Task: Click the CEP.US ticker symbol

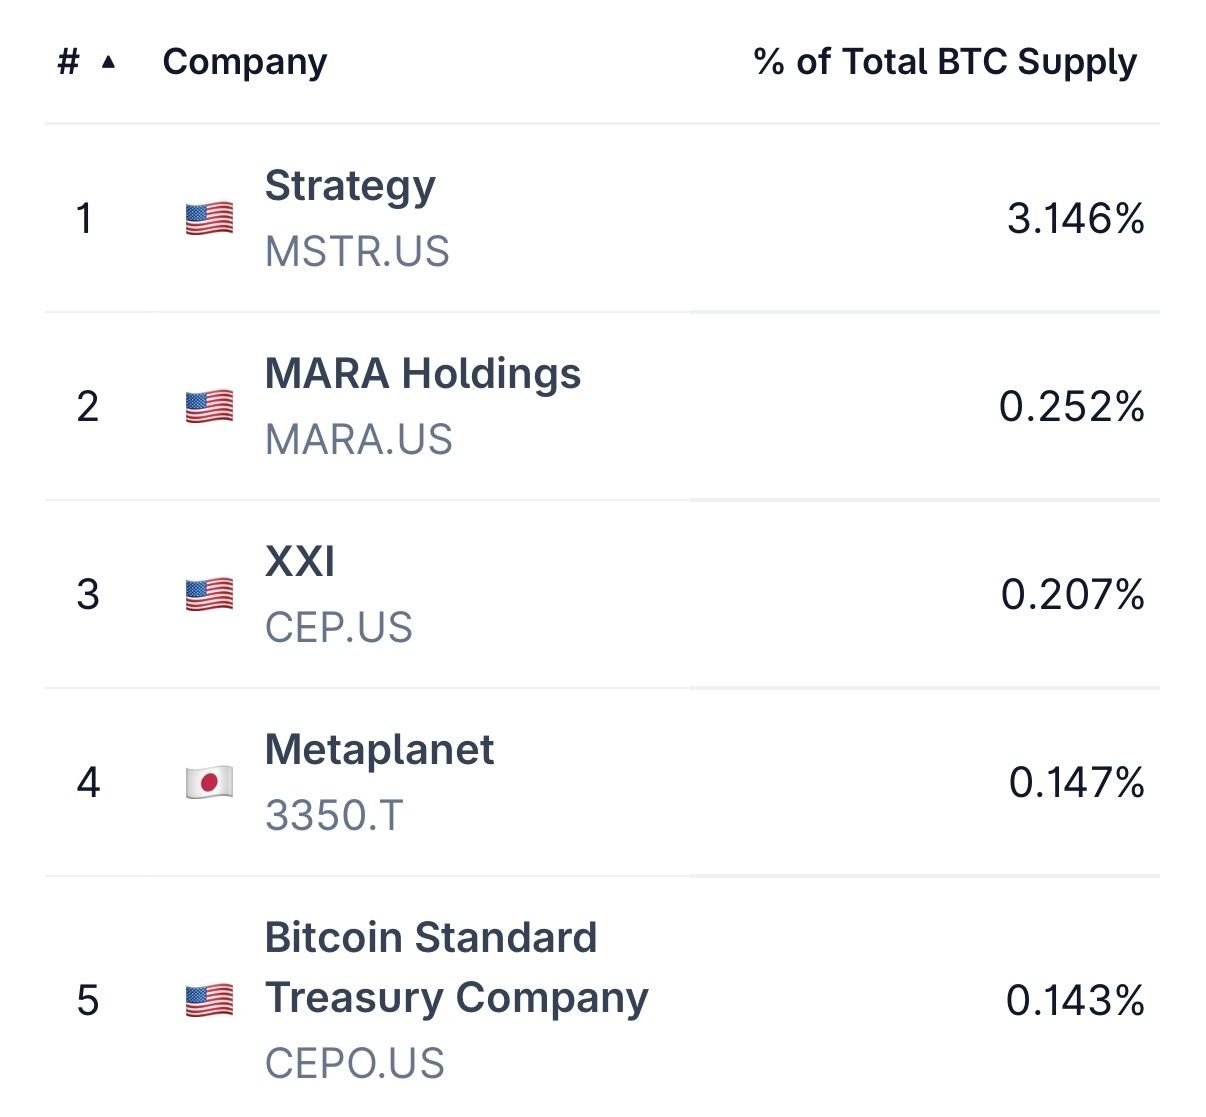Action: [x=338, y=628]
